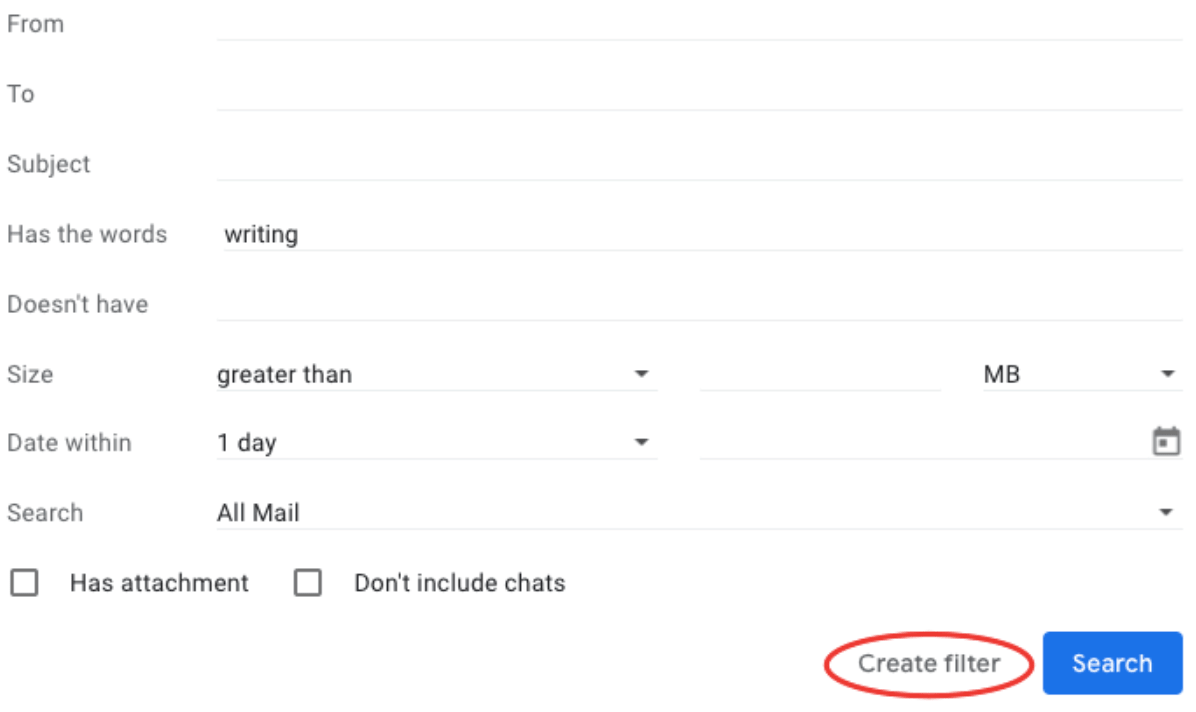Click into the To input field
The width and height of the screenshot is (1196, 712).
[698, 94]
